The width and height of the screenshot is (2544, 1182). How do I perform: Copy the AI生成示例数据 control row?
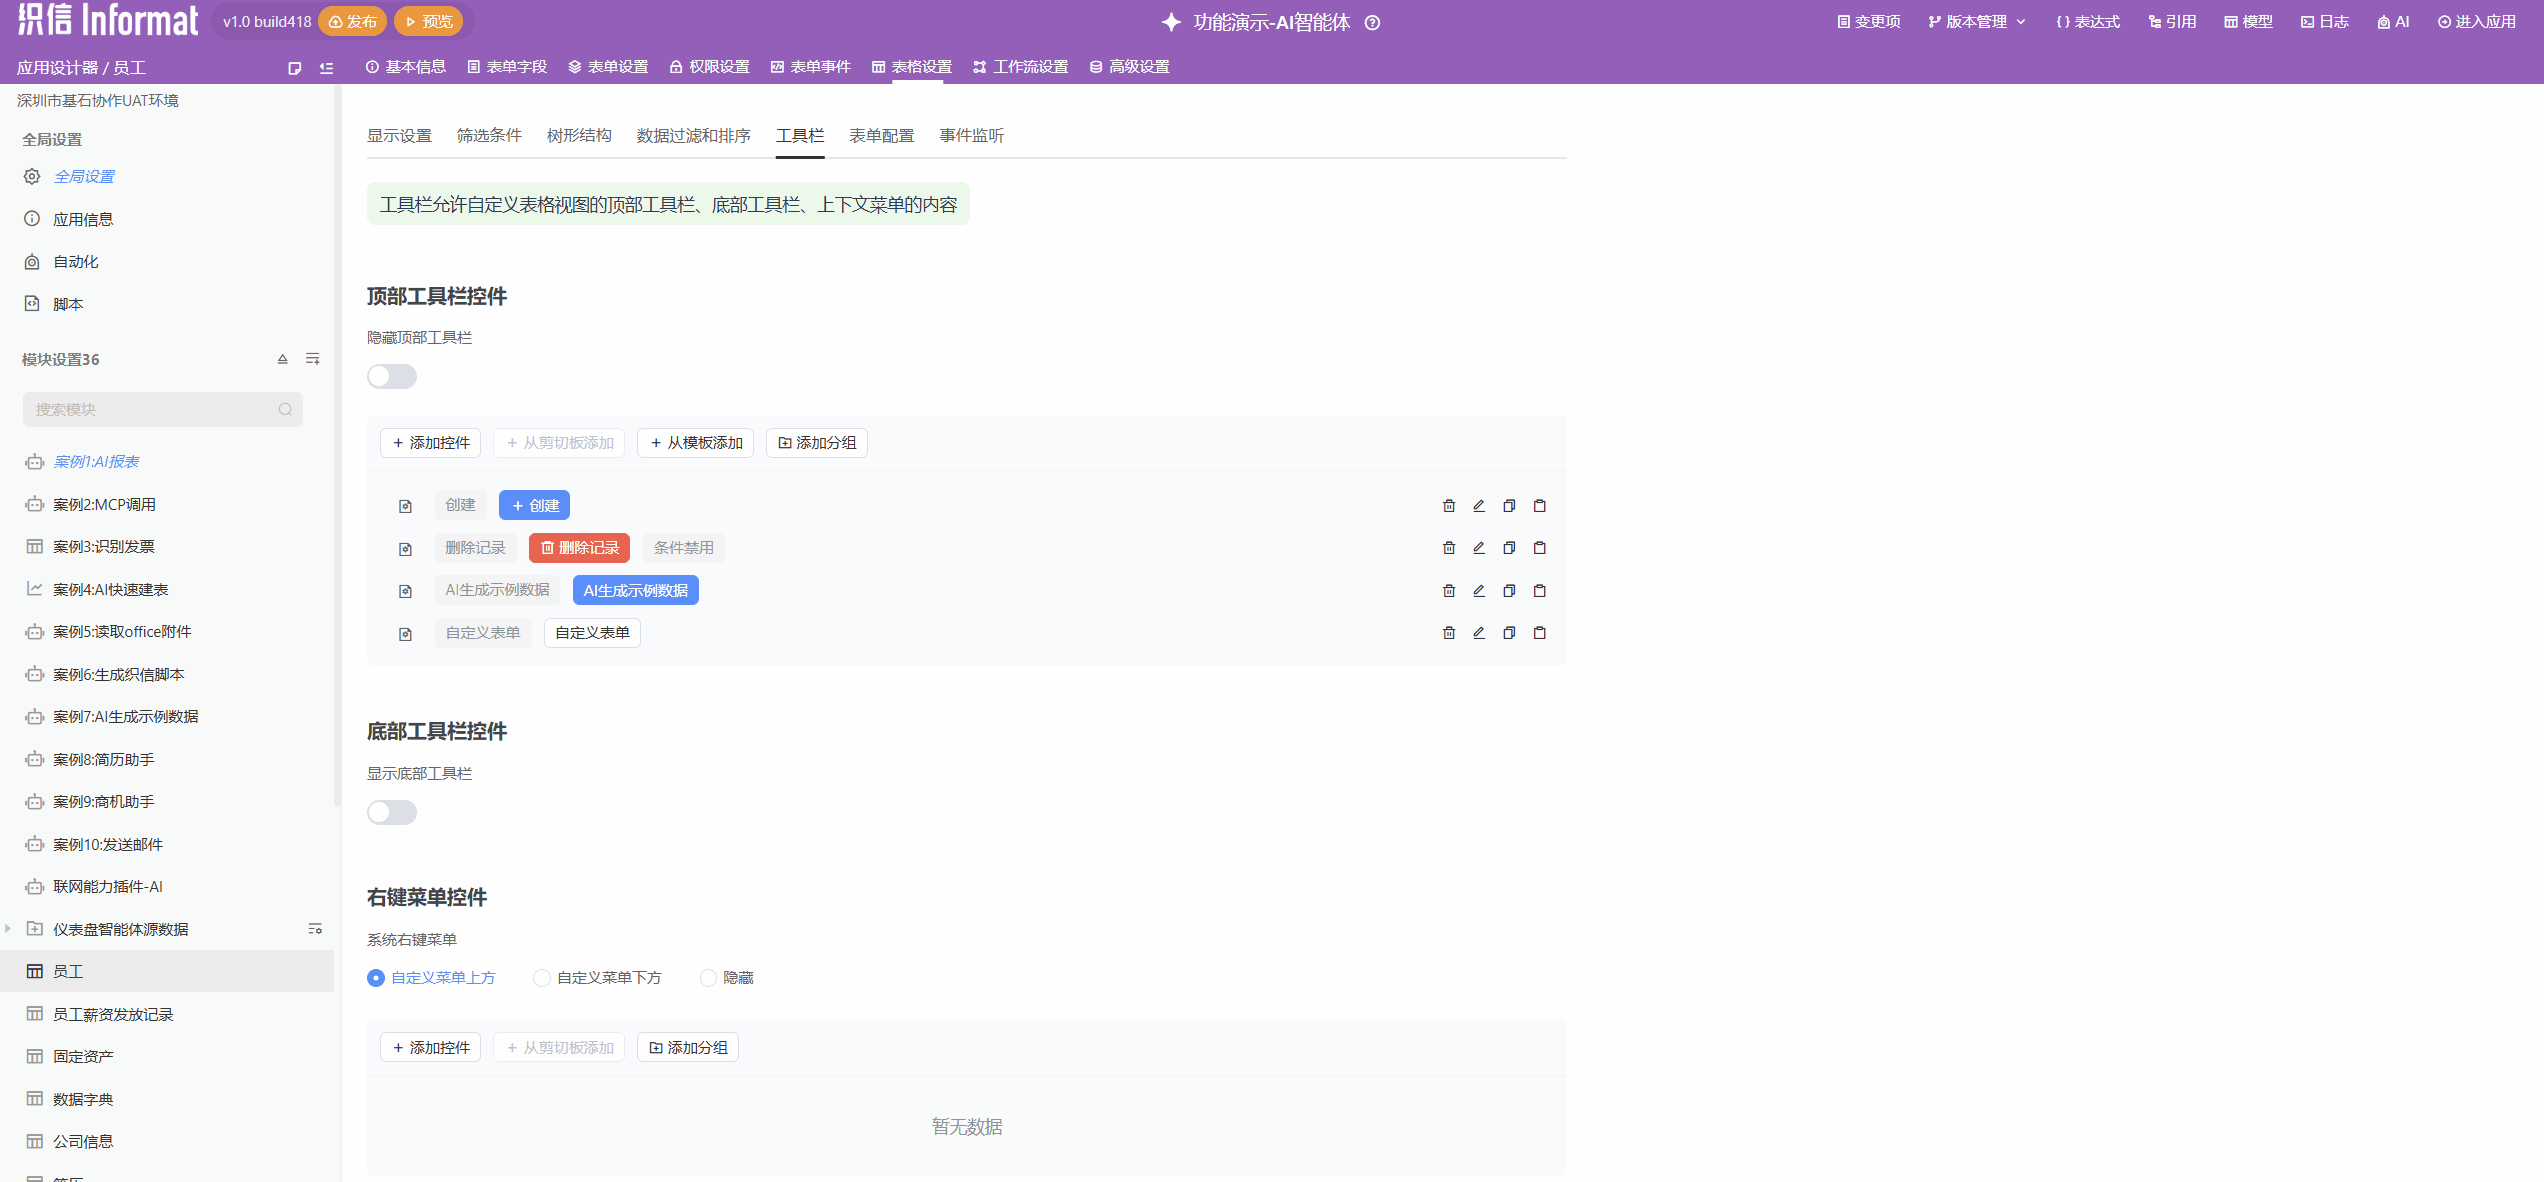pyautogui.click(x=1509, y=591)
